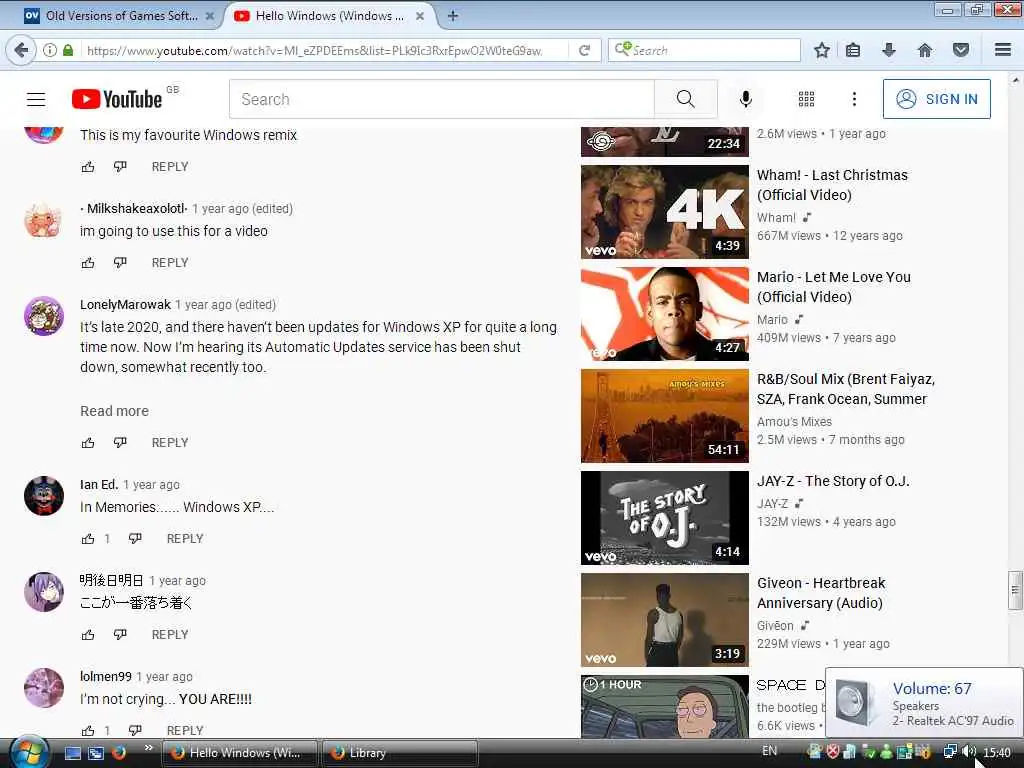Like the 'favourite Windows remix' comment

tap(88, 167)
